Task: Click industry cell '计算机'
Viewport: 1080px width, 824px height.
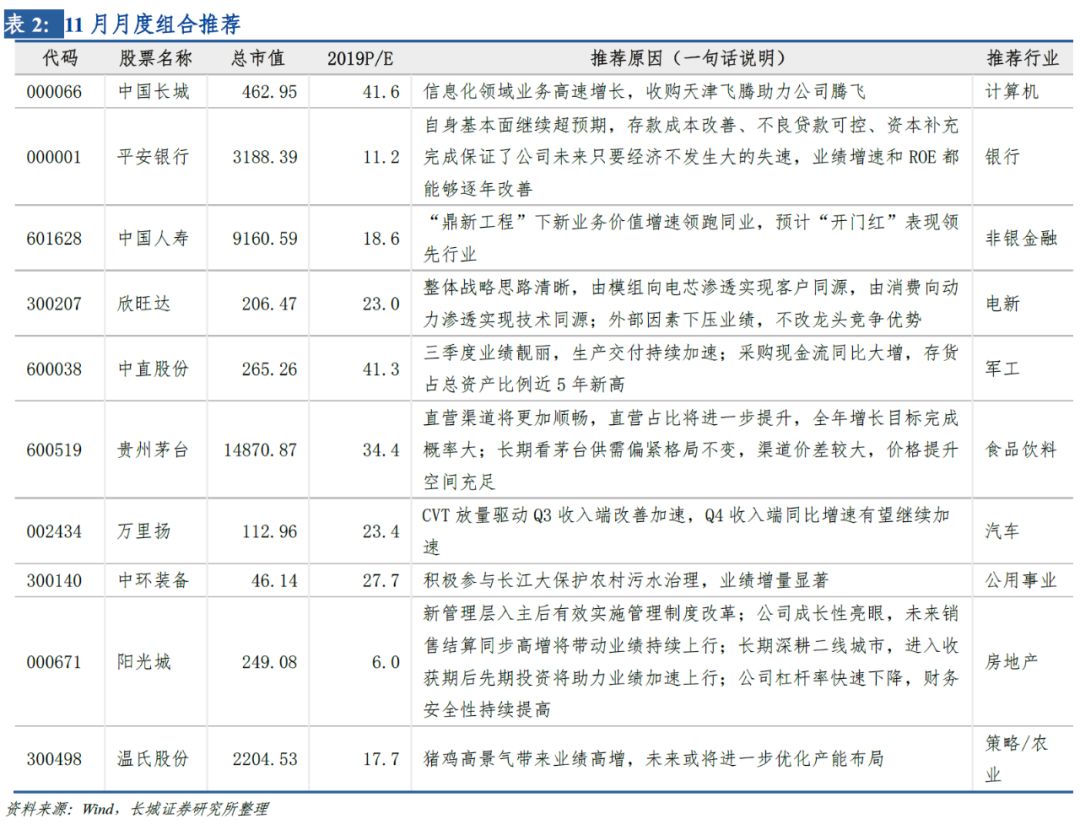Action: coord(1012,91)
